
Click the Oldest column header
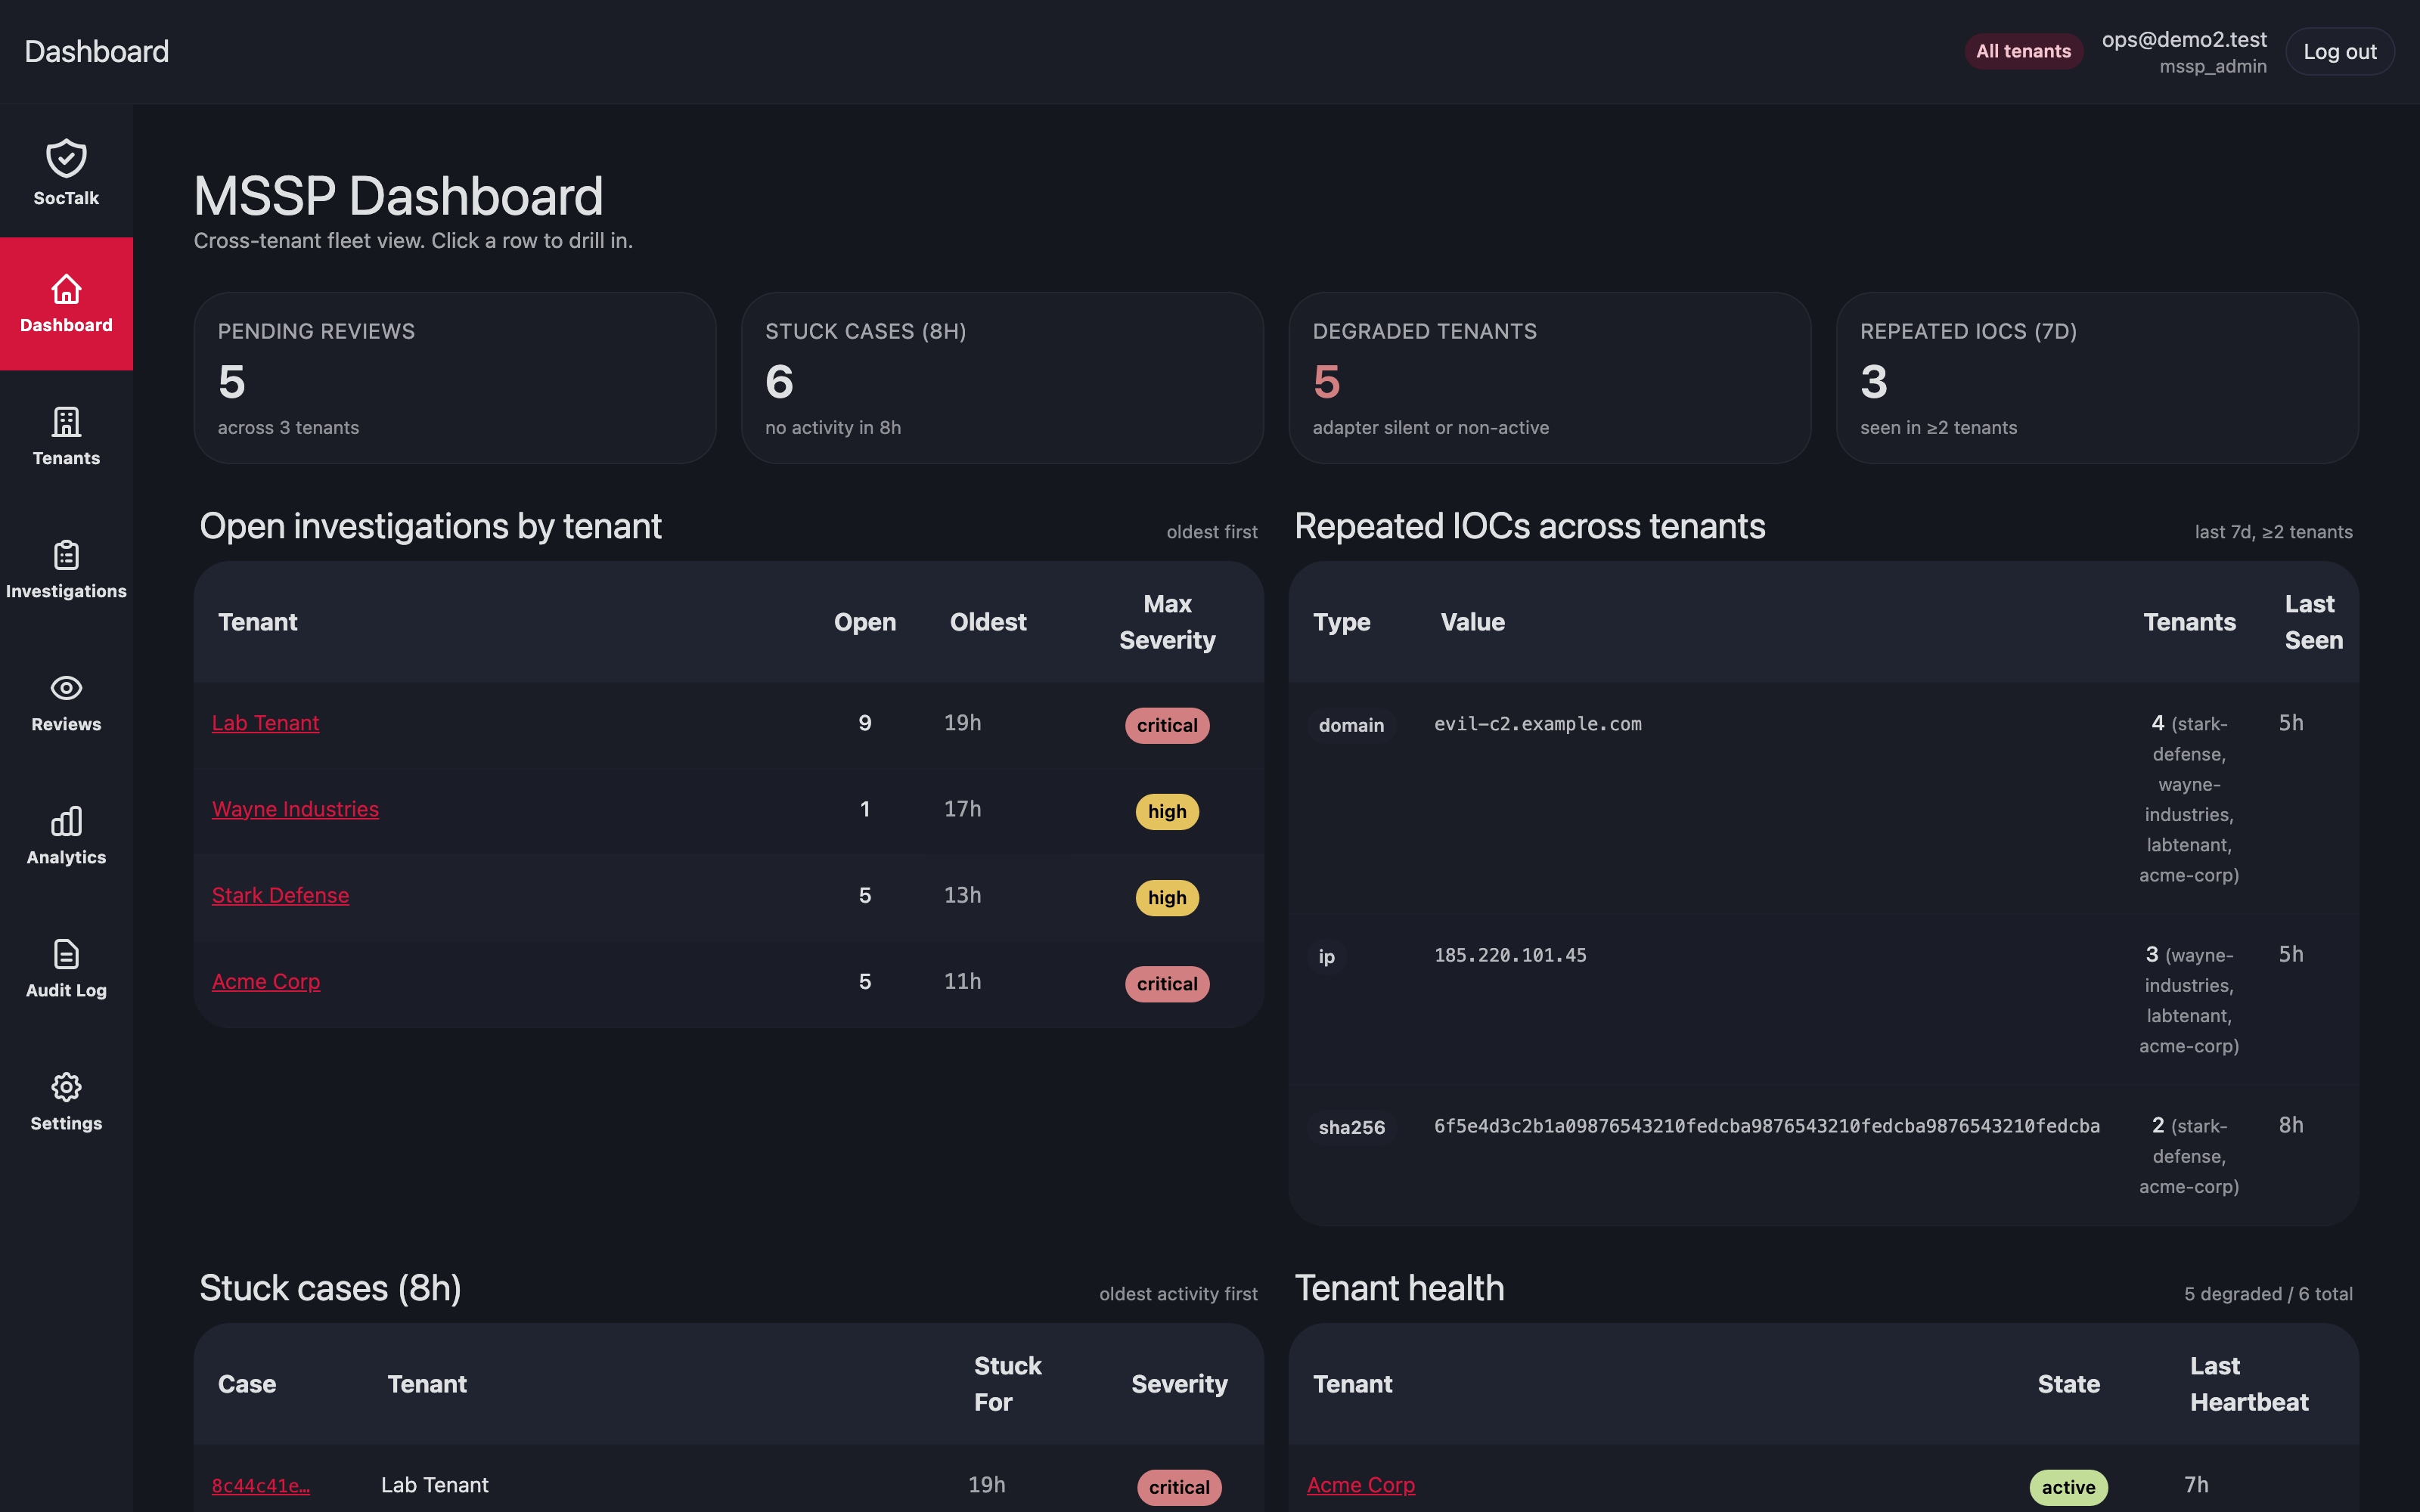coord(988,622)
